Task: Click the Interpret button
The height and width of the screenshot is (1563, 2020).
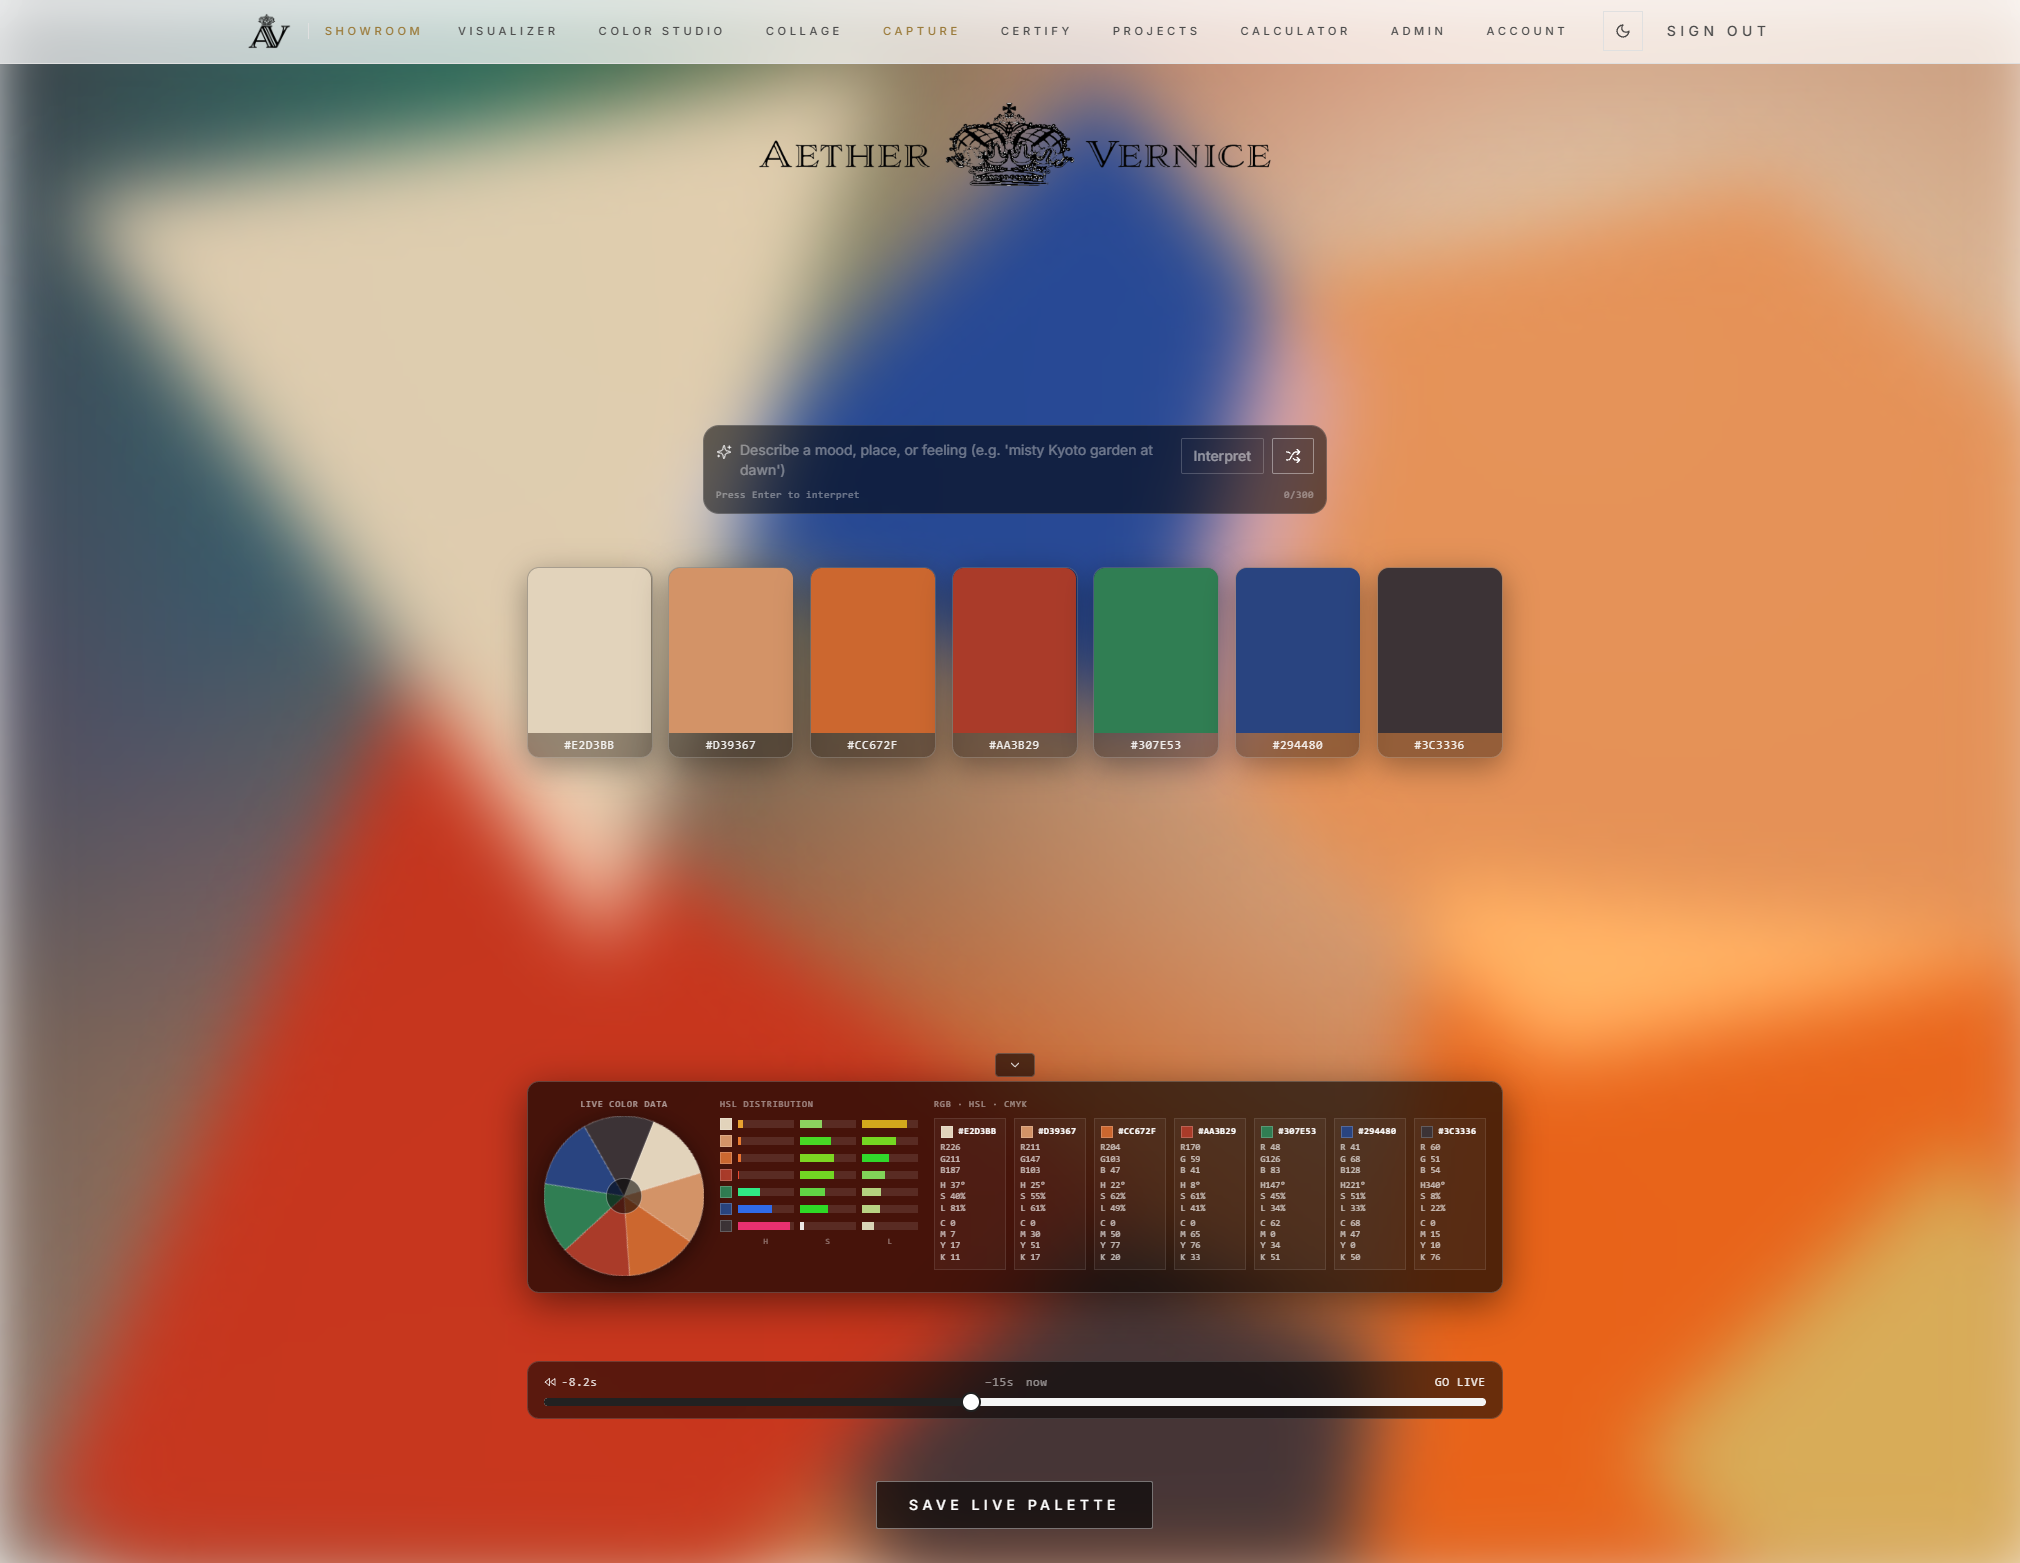Action: [x=1222, y=456]
